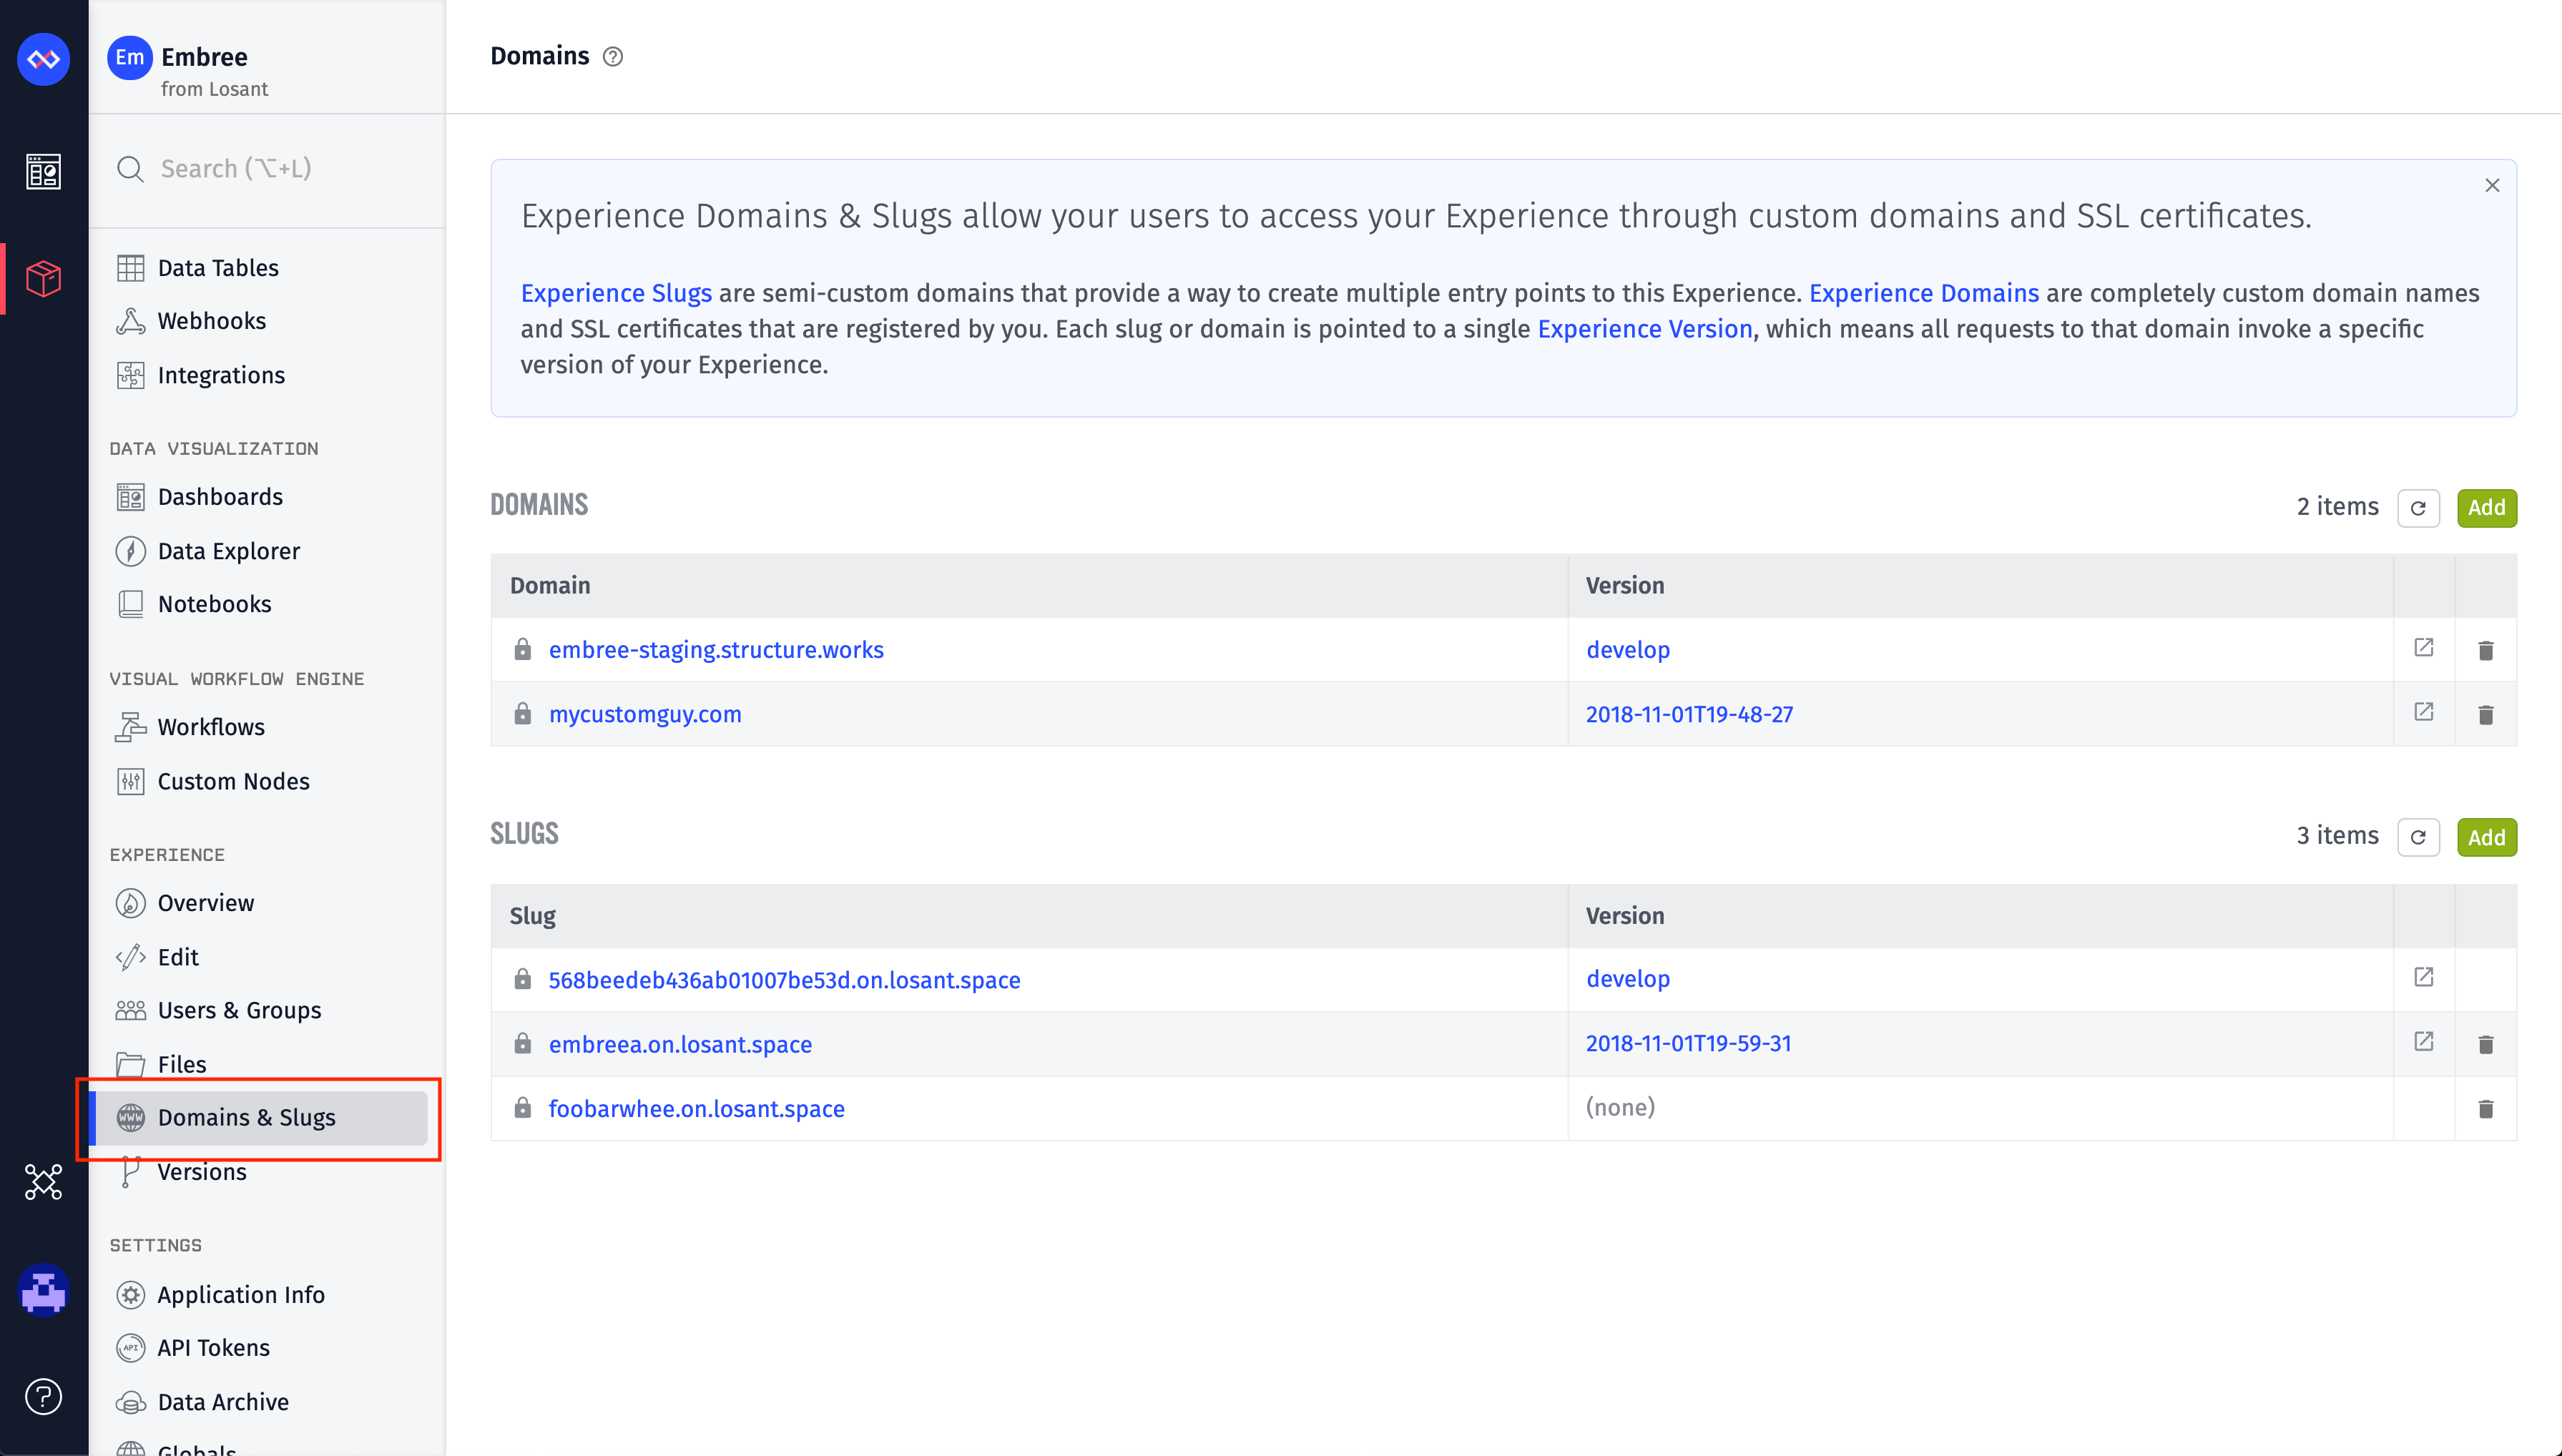Open version 2018-11-01T19-59-31
The image size is (2562, 1456).
click(x=1688, y=1043)
